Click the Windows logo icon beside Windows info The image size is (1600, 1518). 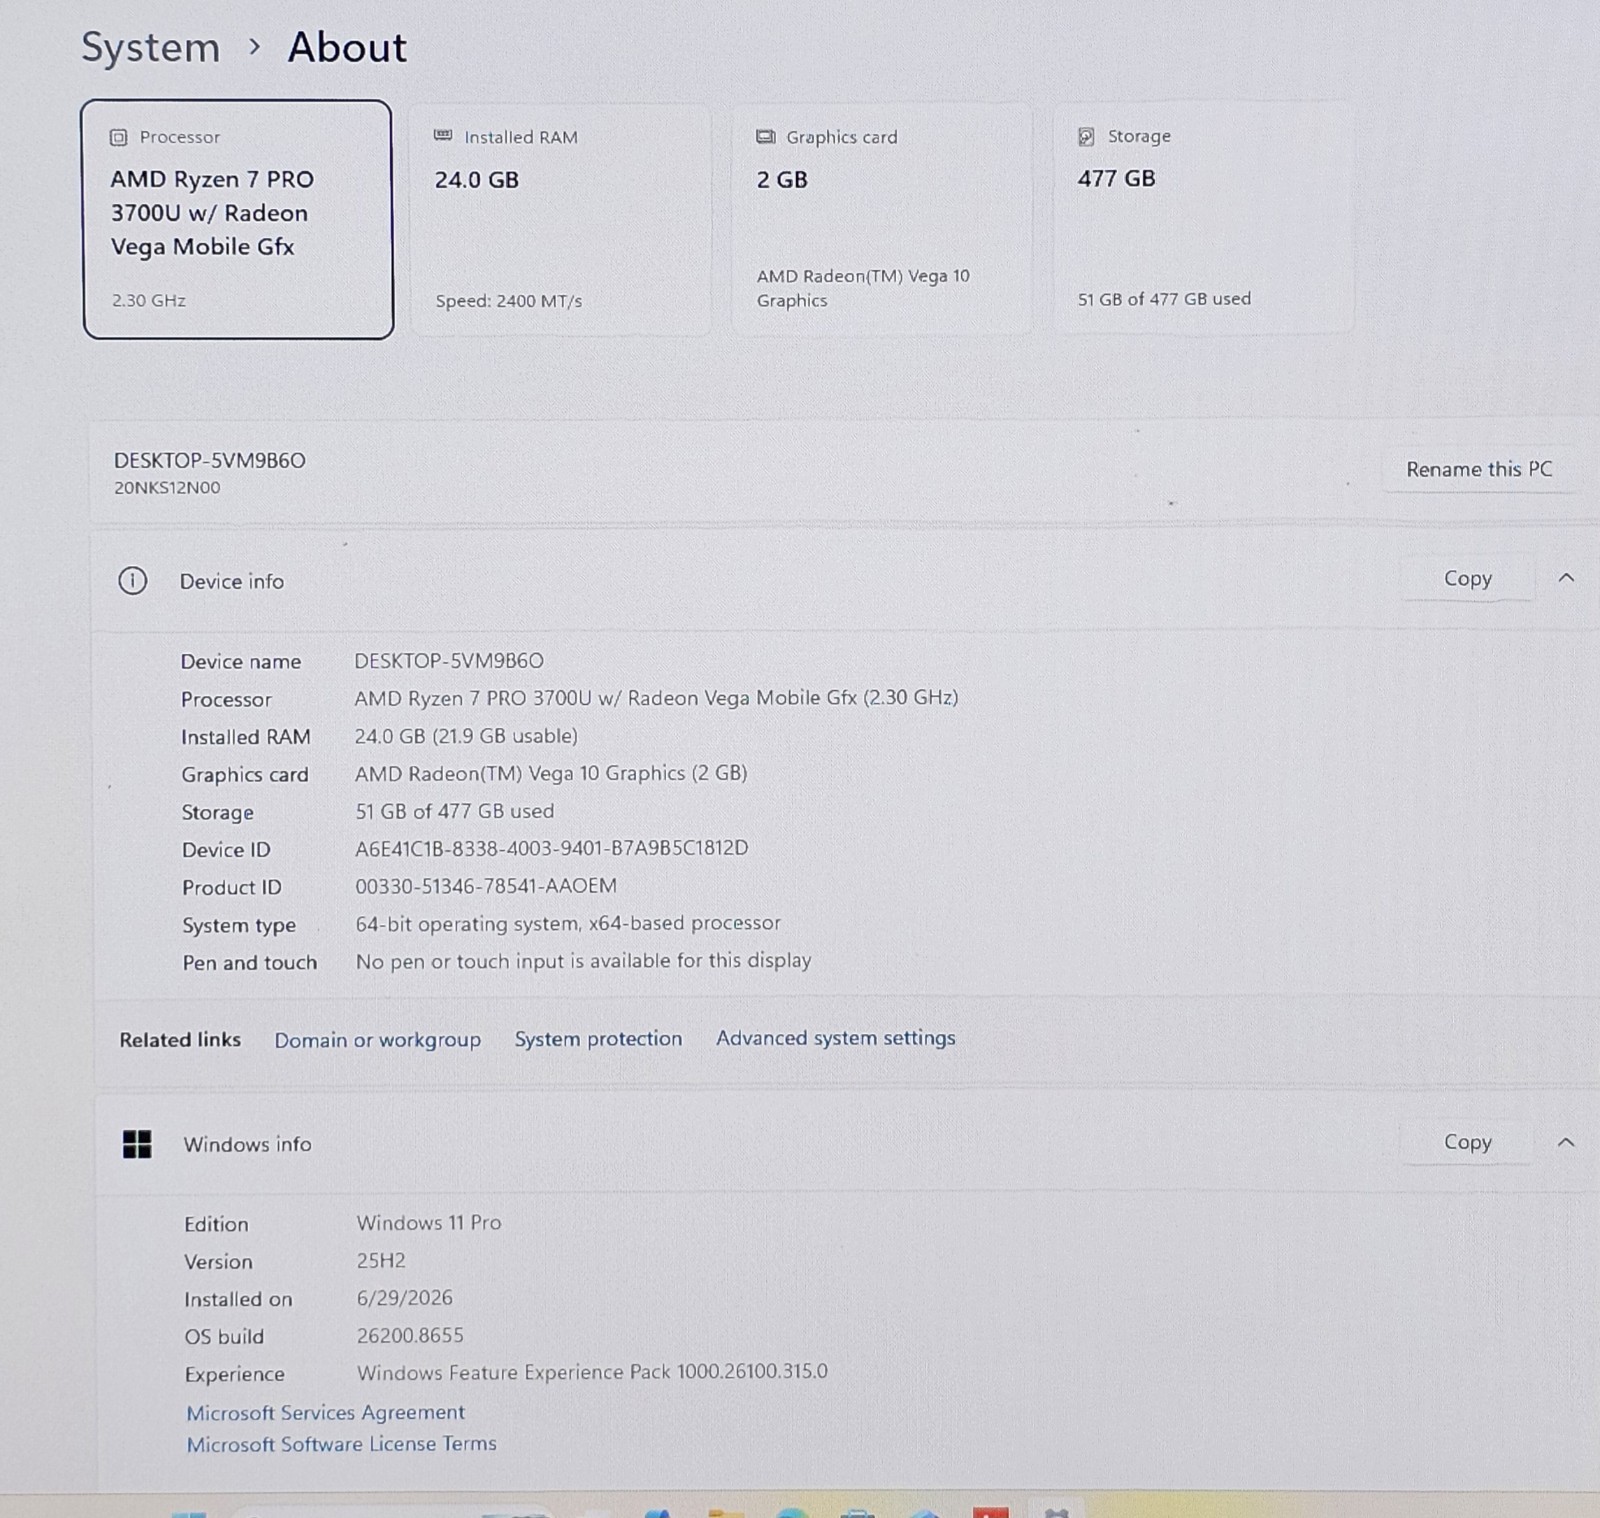tap(137, 1144)
